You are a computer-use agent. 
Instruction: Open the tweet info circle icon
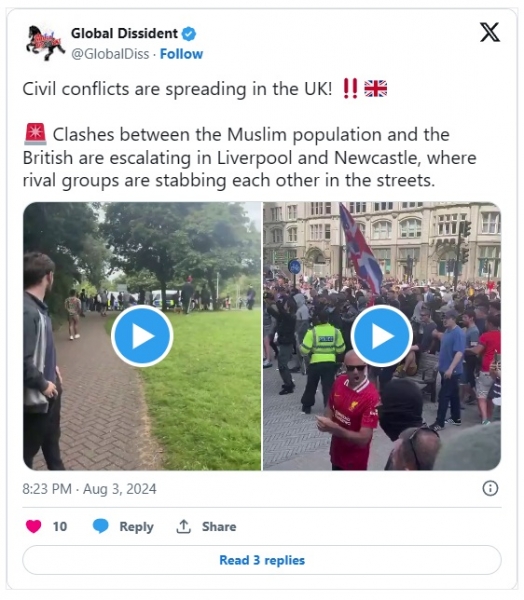coord(490,488)
